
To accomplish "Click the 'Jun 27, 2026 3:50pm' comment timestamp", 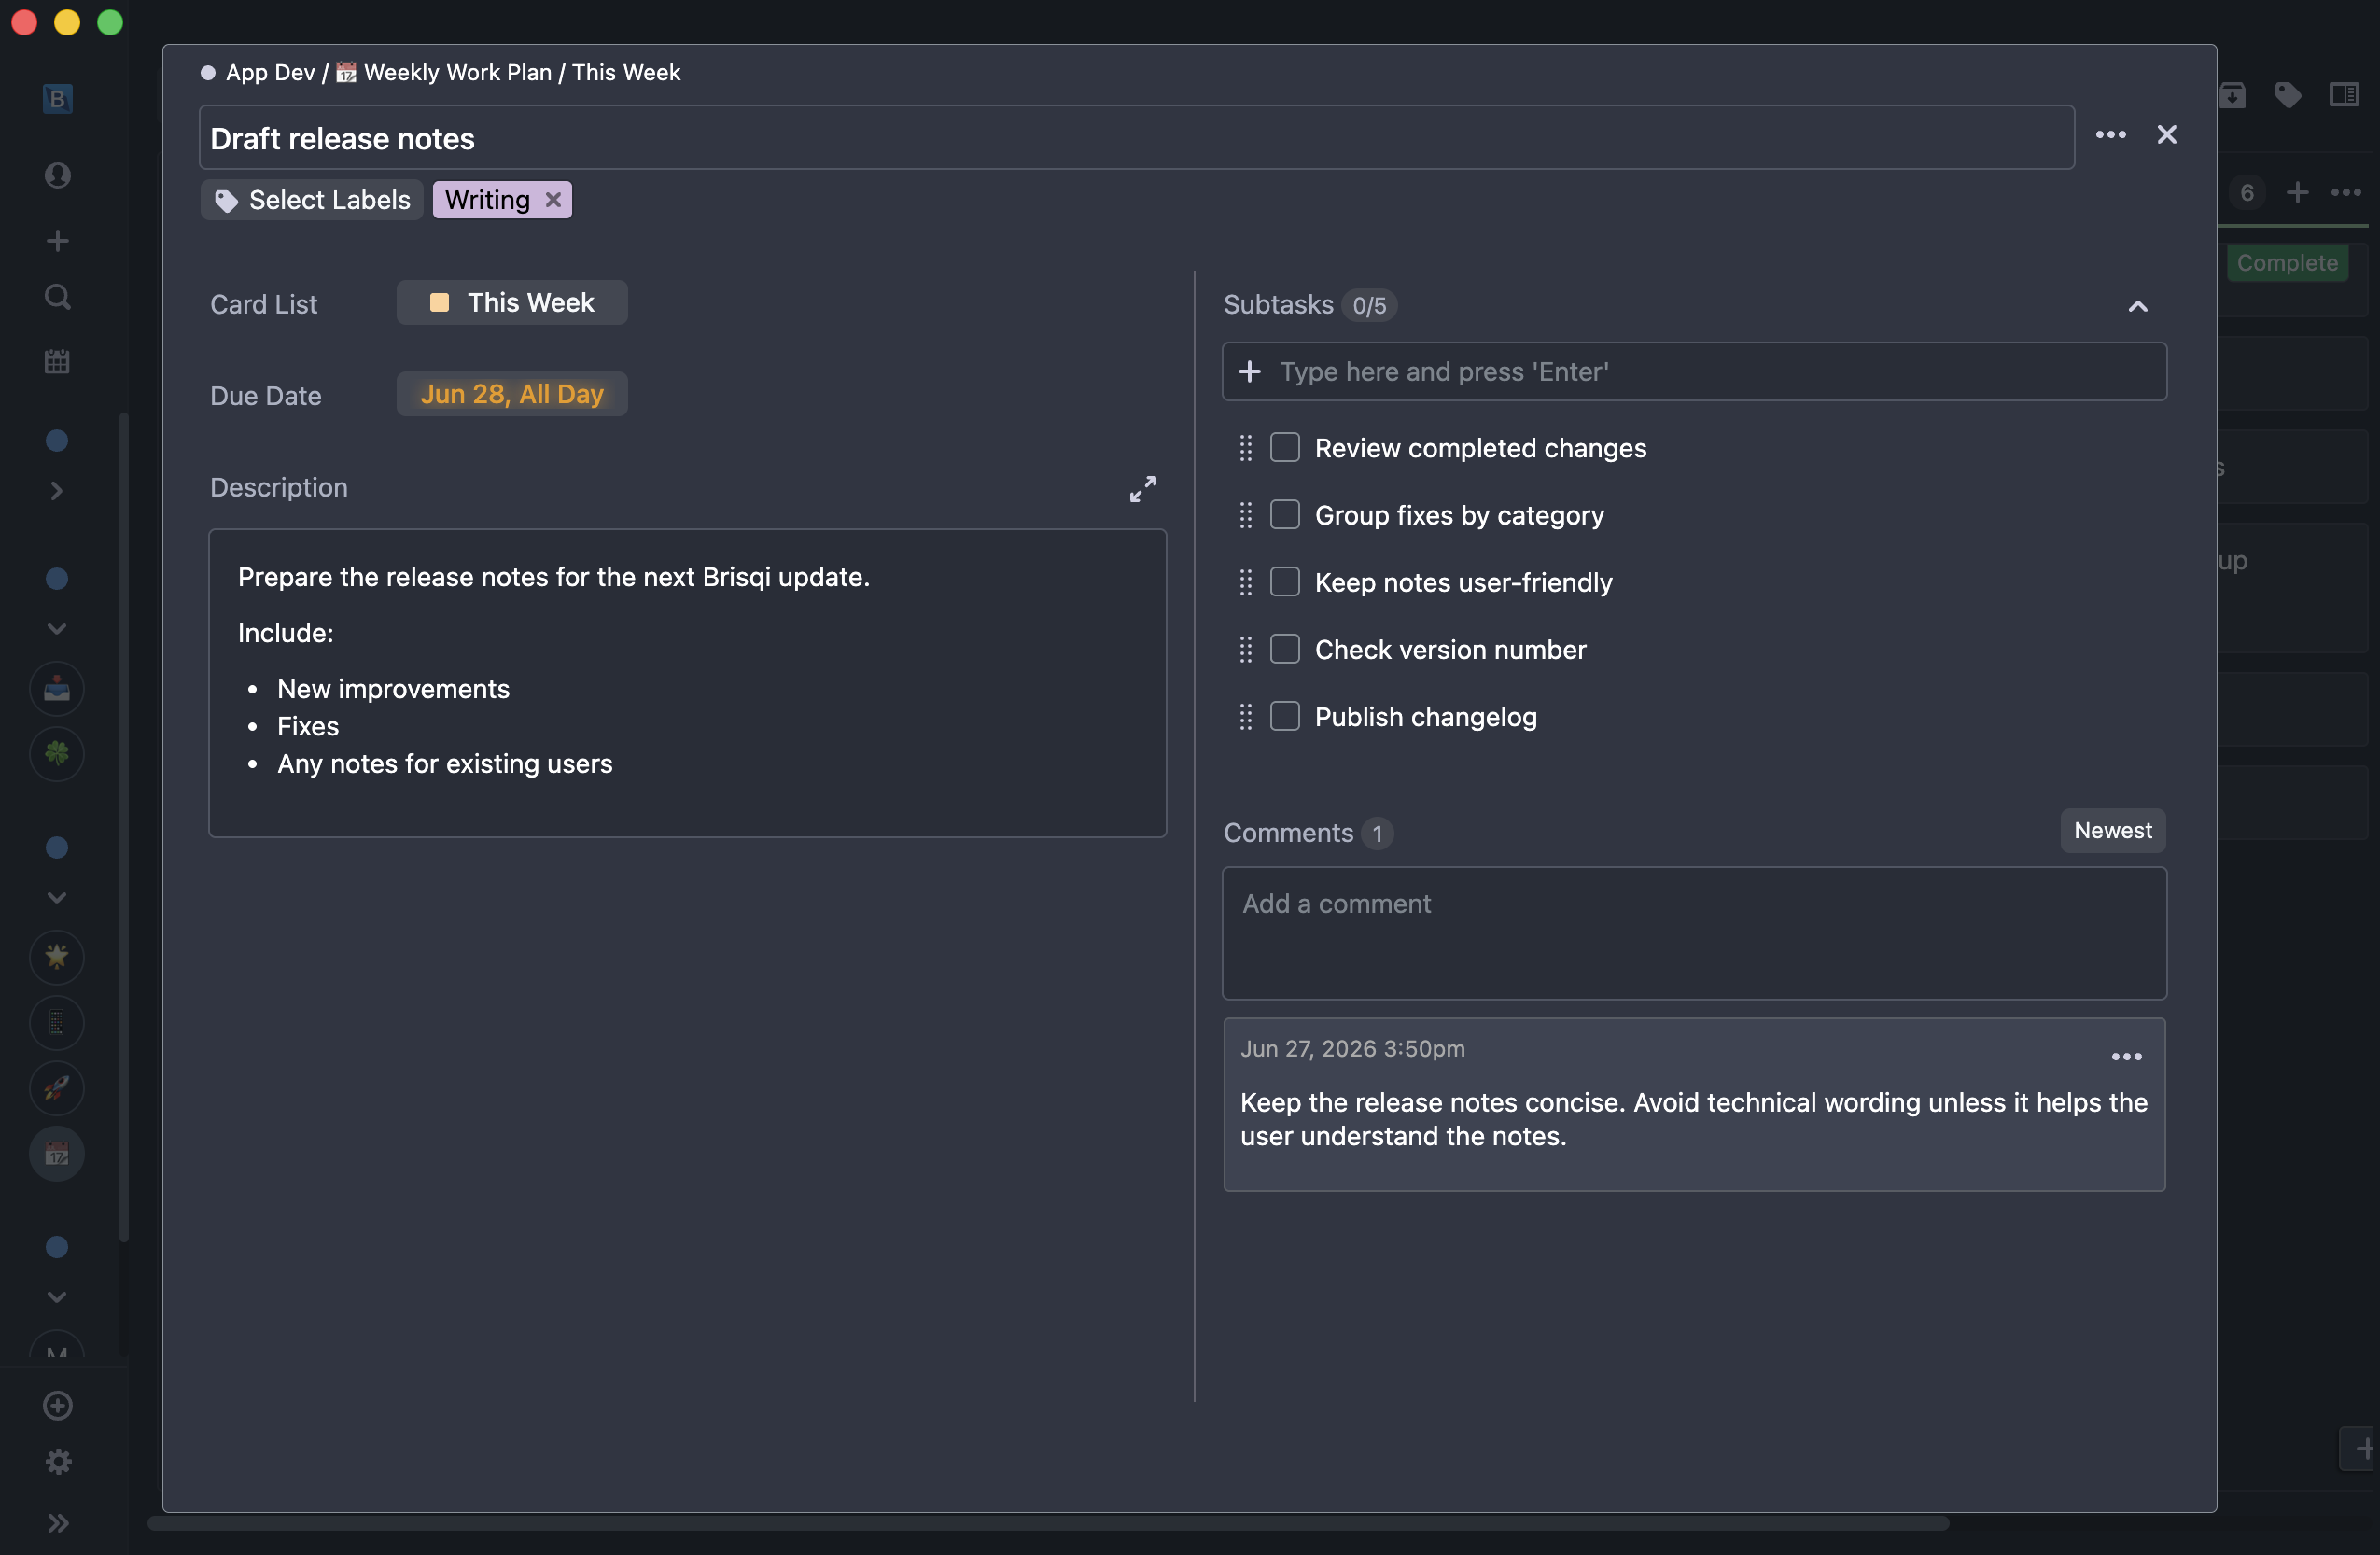I will (1353, 1048).
